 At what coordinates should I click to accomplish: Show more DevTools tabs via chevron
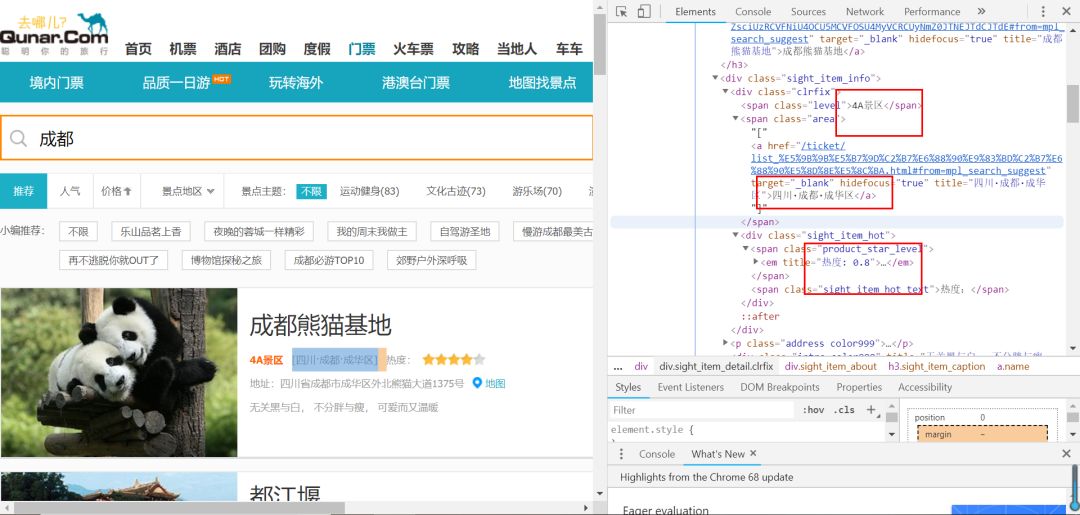coord(981,12)
